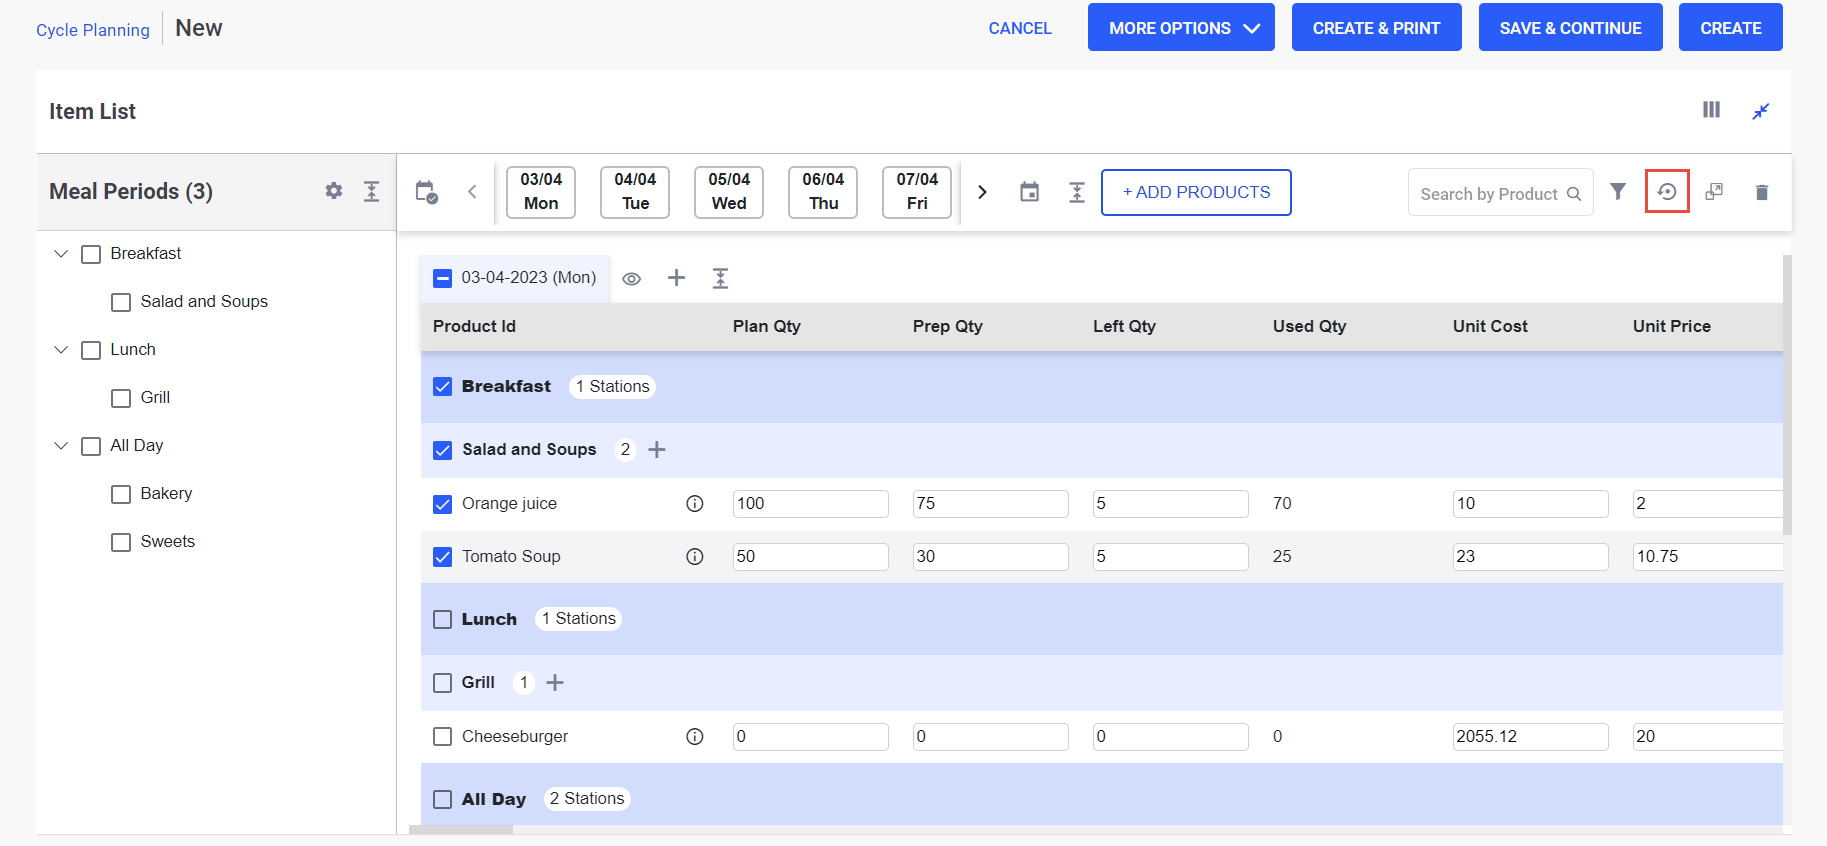Open info icon for Tomato Soup

pos(695,556)
